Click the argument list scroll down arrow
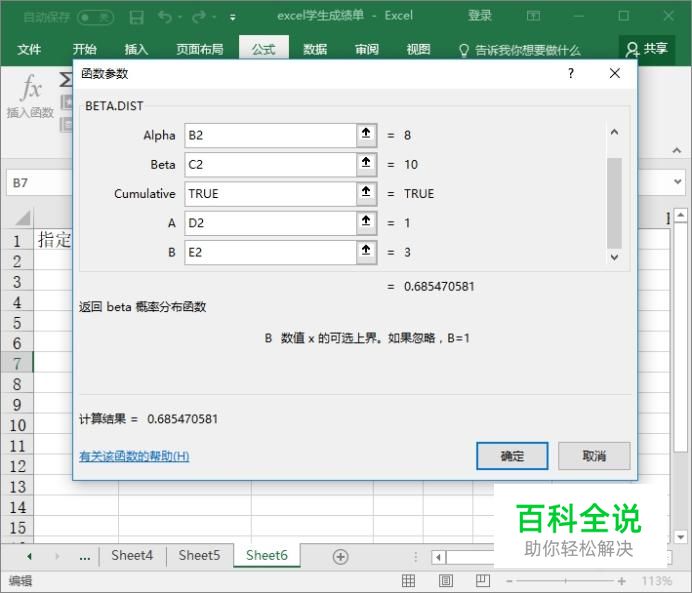692x593 pixels. (614, 257)
